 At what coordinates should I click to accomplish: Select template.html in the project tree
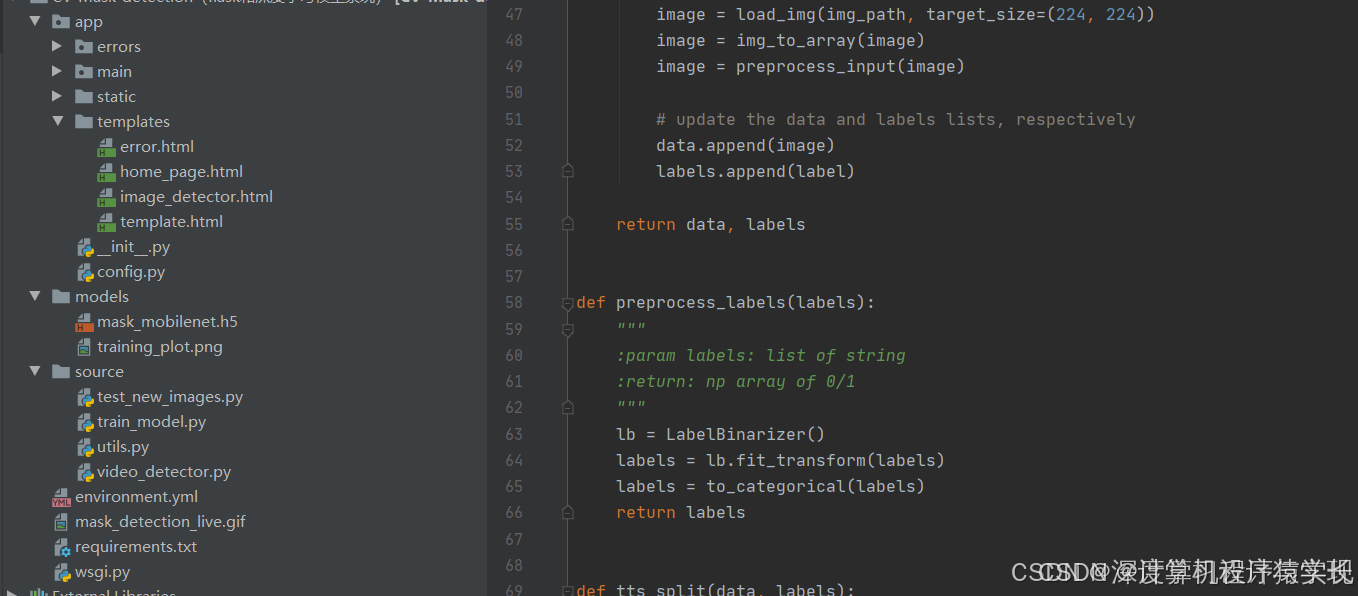[172, 222]
